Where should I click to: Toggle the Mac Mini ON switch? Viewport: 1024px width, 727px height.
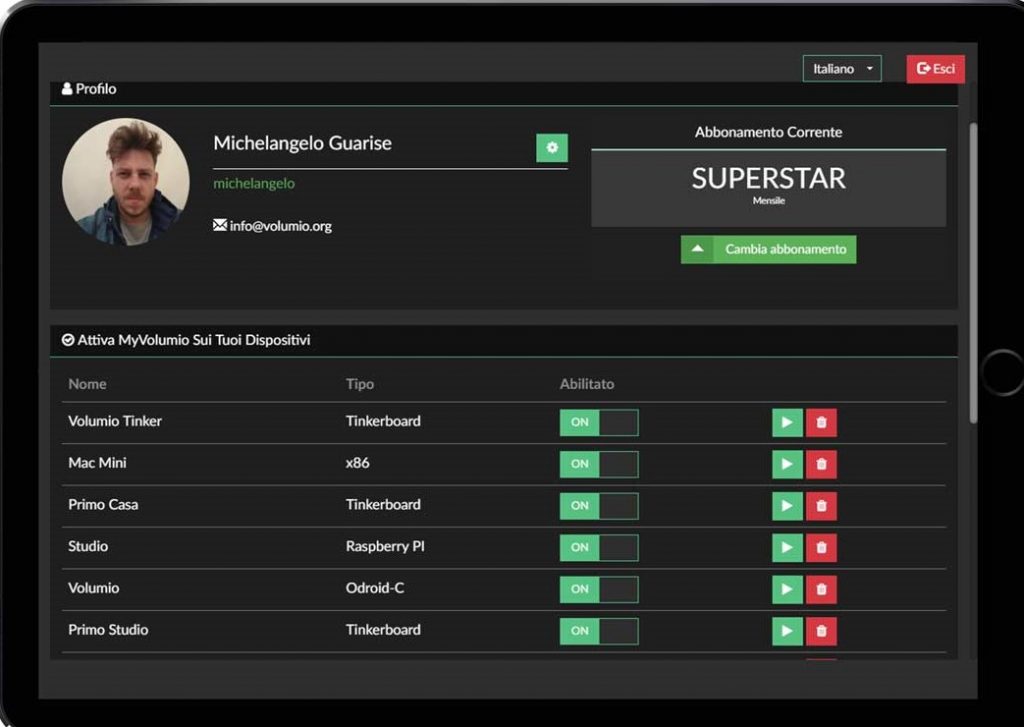click(x=599, y=464)
